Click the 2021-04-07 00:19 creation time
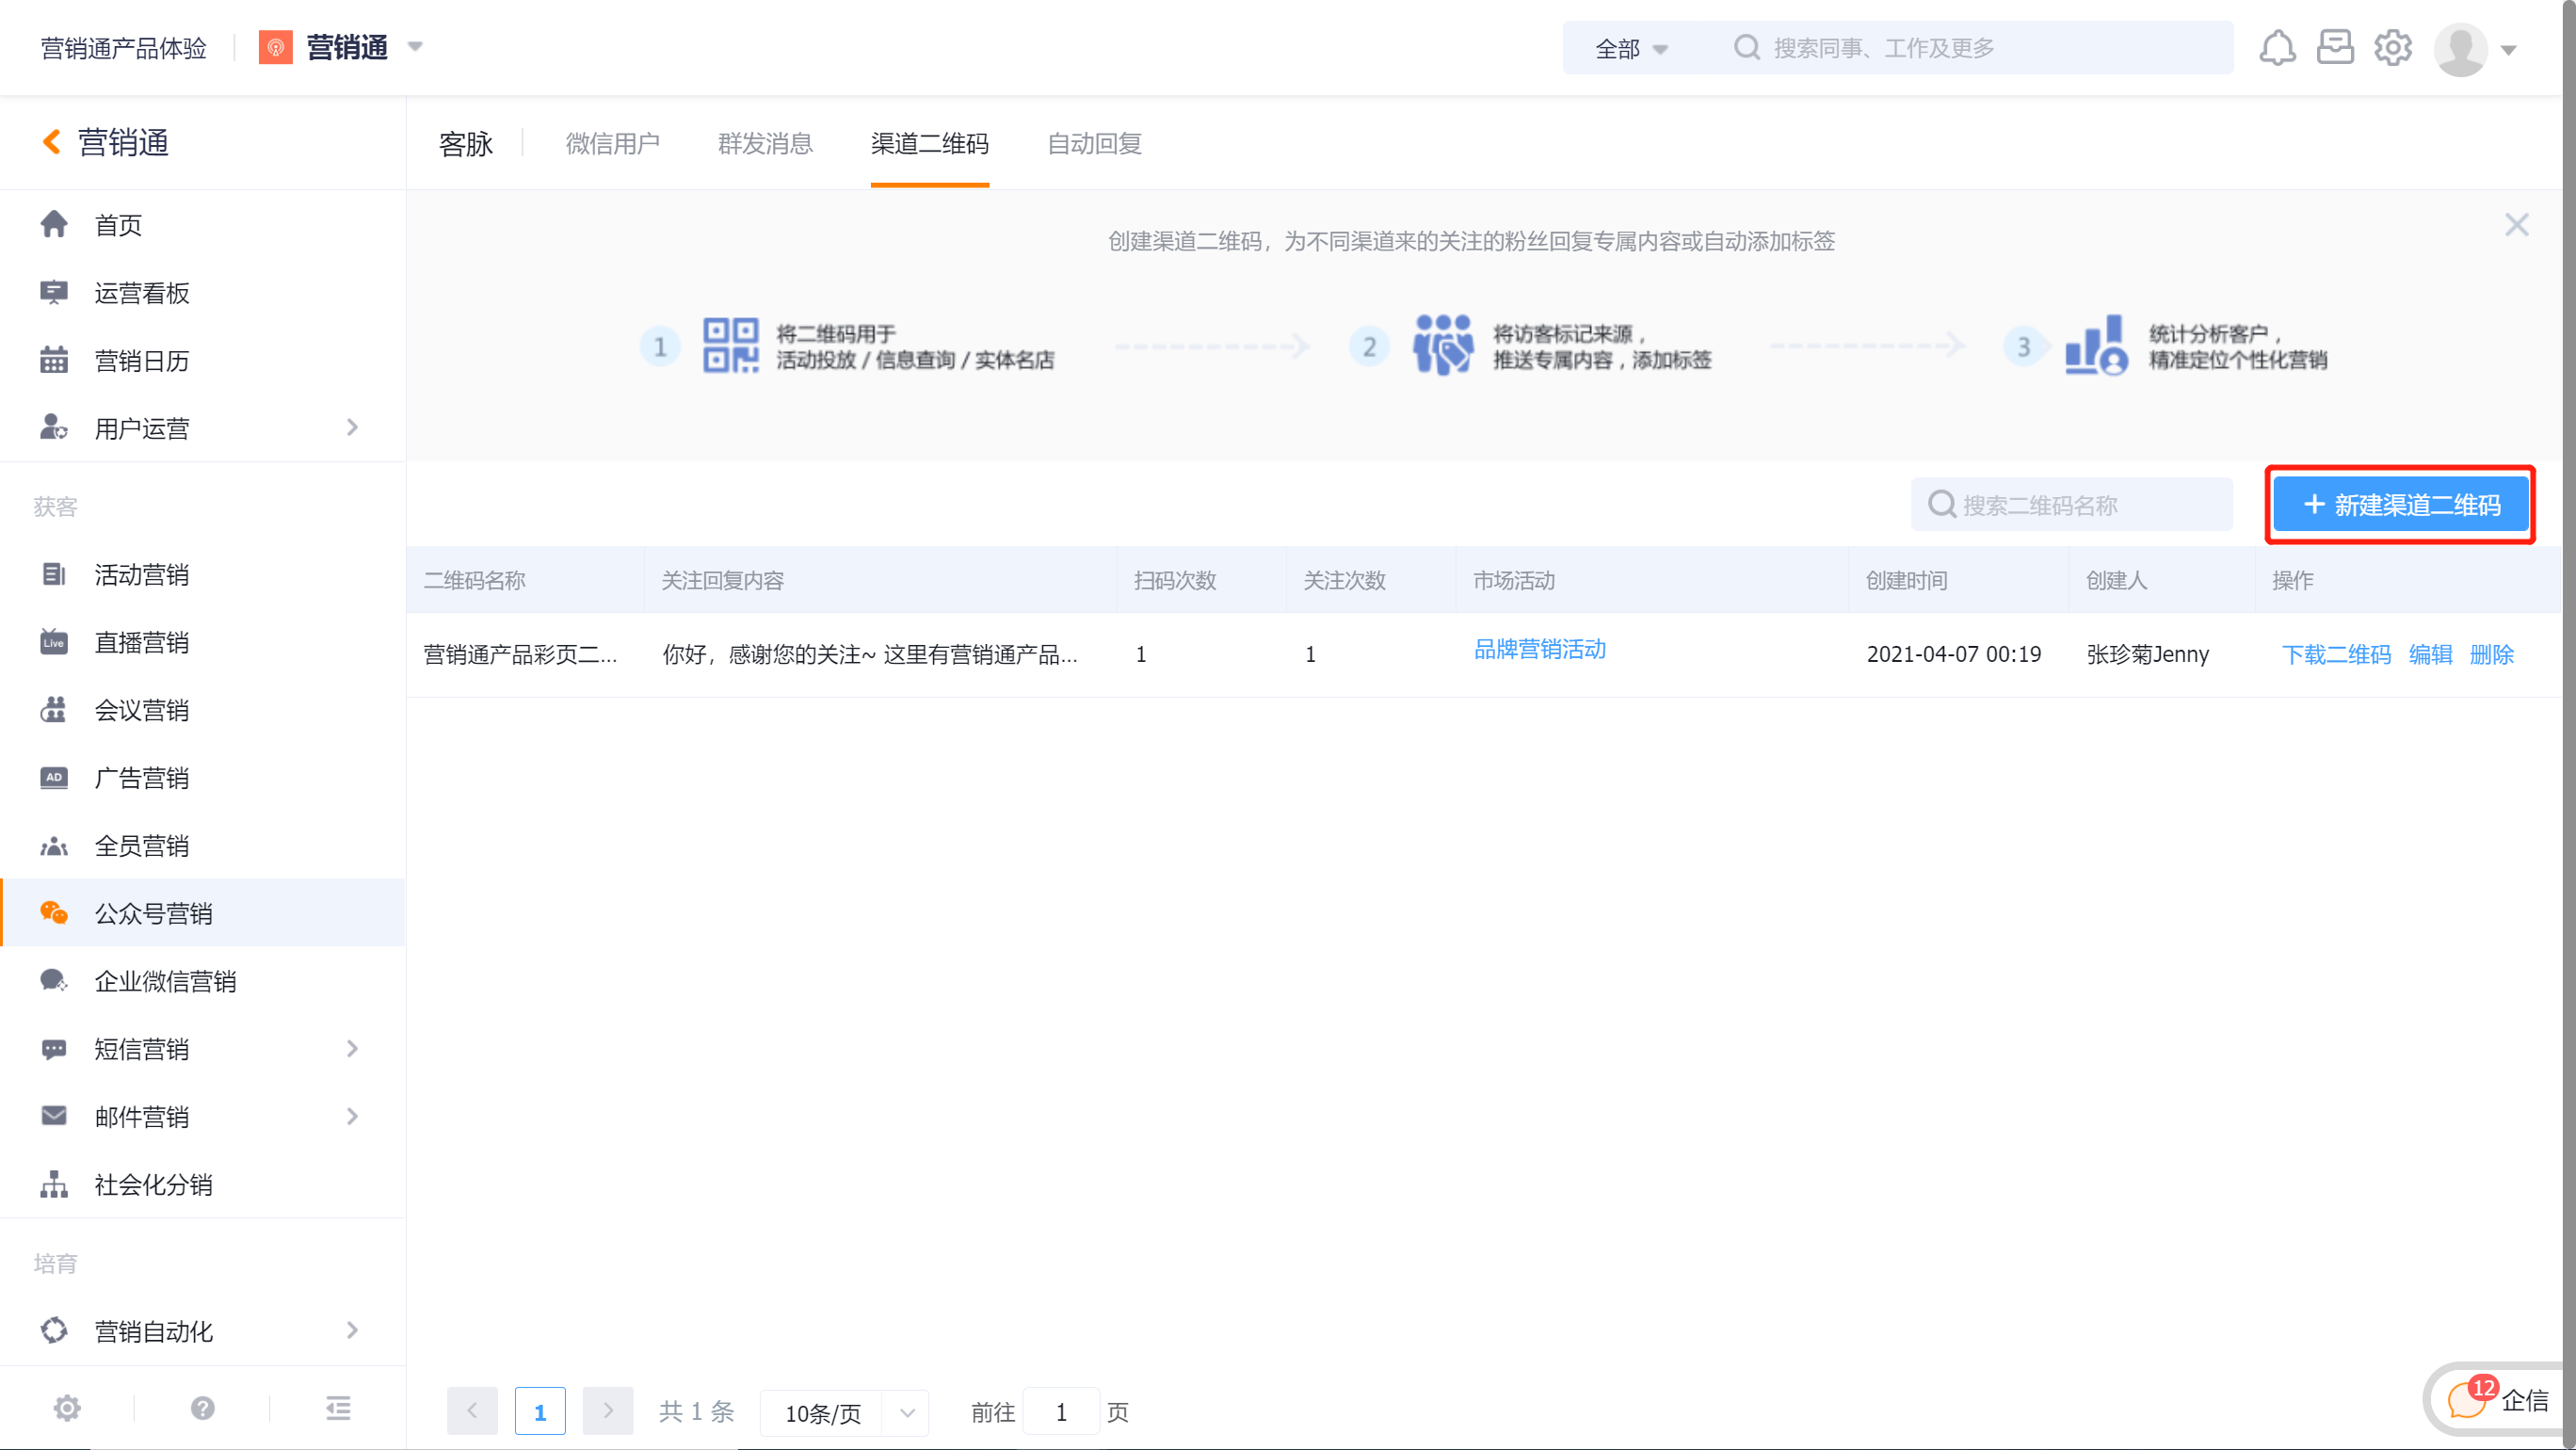2576x1450 pixels. click(x=1954, y=655)
